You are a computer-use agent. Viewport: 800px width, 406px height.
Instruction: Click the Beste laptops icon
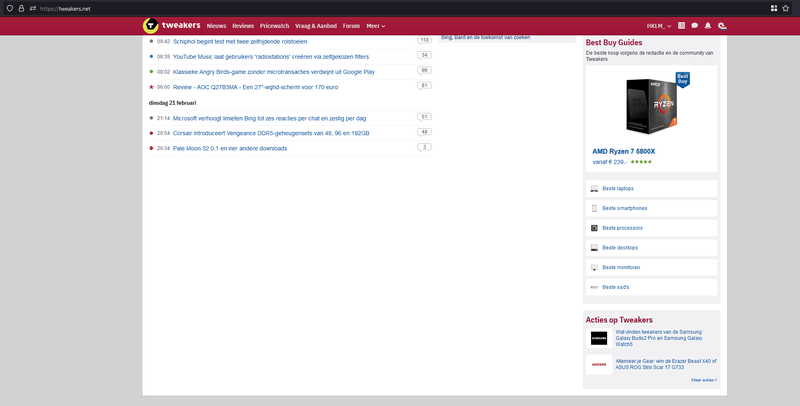click(594, 189)
